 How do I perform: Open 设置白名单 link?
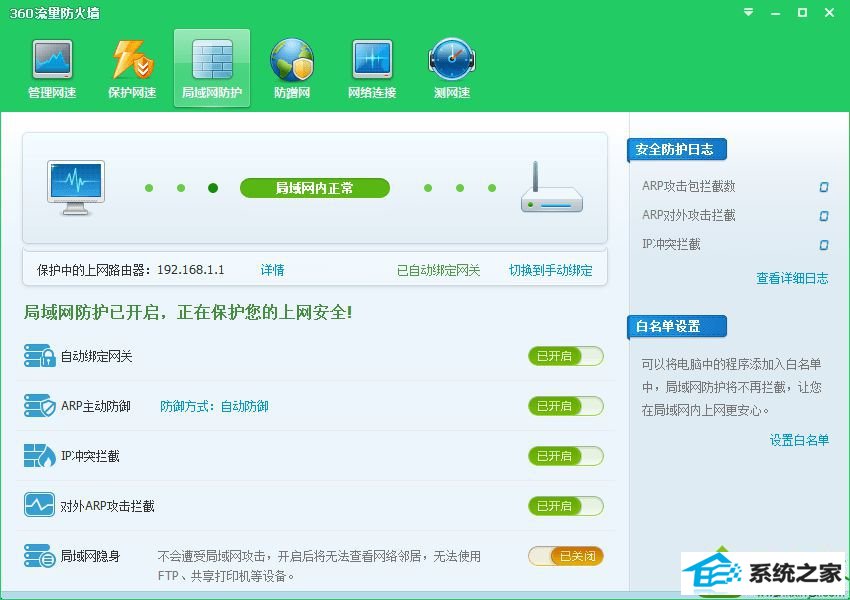[x=799, y=440]
